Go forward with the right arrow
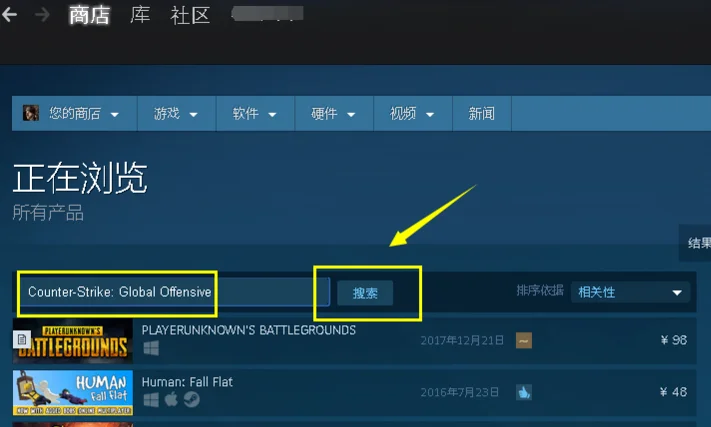Screen dimensions: 711x427 [42, 15]
